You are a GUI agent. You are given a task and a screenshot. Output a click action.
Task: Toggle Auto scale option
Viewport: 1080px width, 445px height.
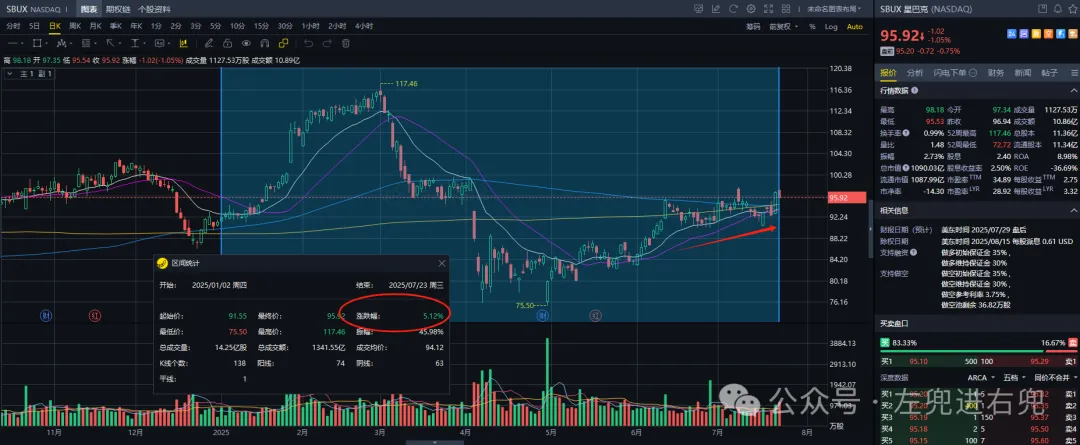(x=855, y=26)
